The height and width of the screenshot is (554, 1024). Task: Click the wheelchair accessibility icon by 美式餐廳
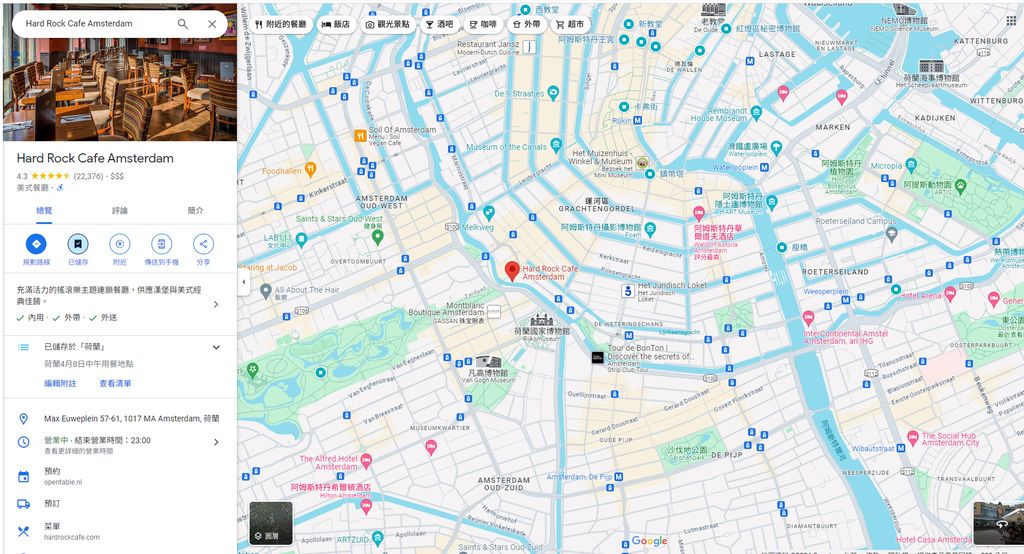[60, 187]
